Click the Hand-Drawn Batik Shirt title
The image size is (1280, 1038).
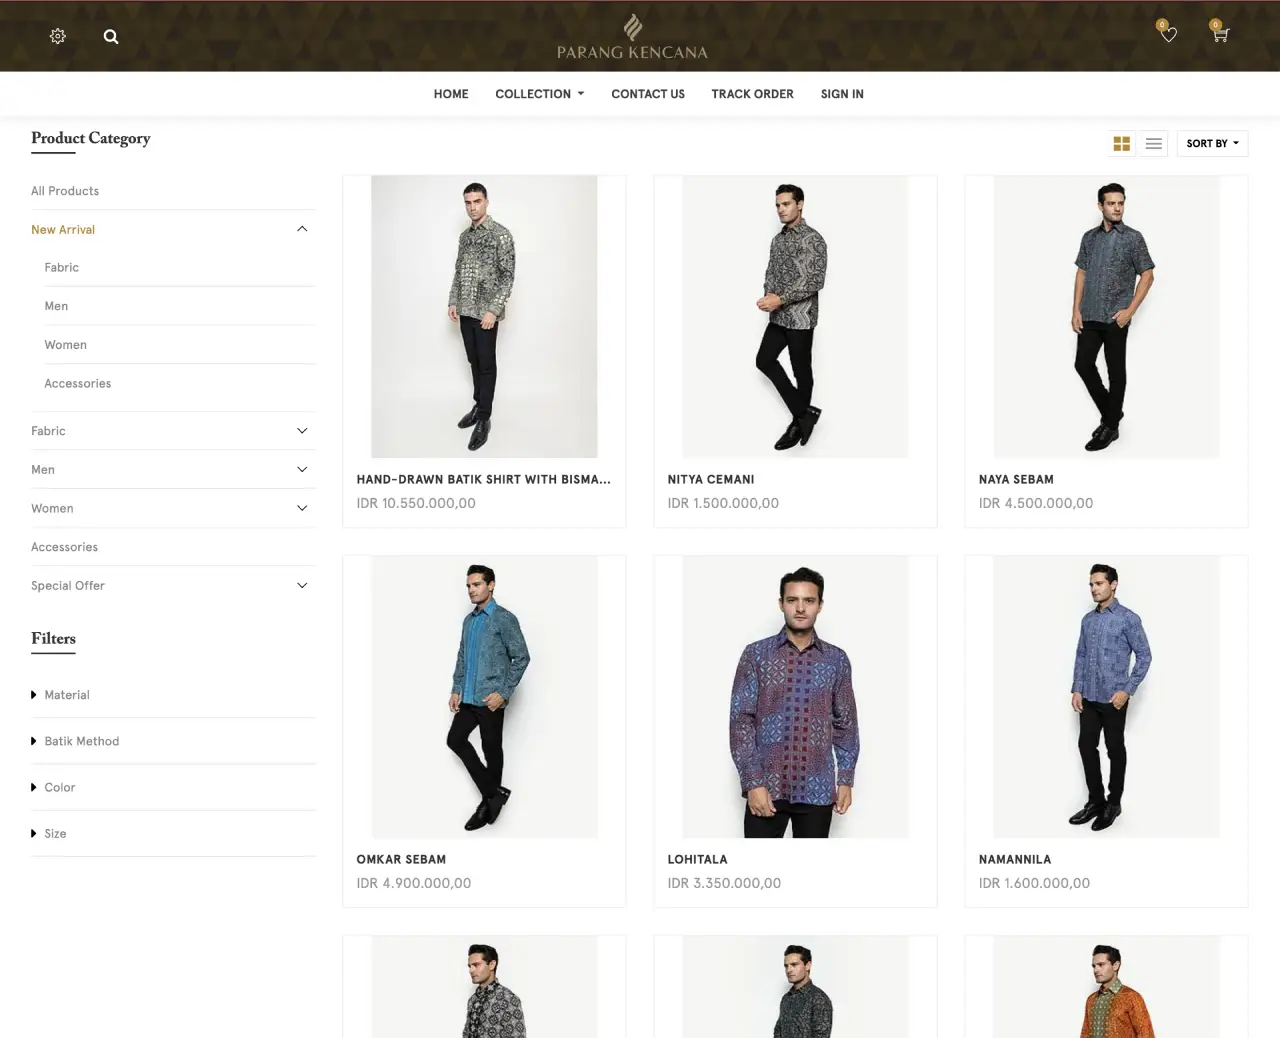pyautogui.click(x=483, y=480)
